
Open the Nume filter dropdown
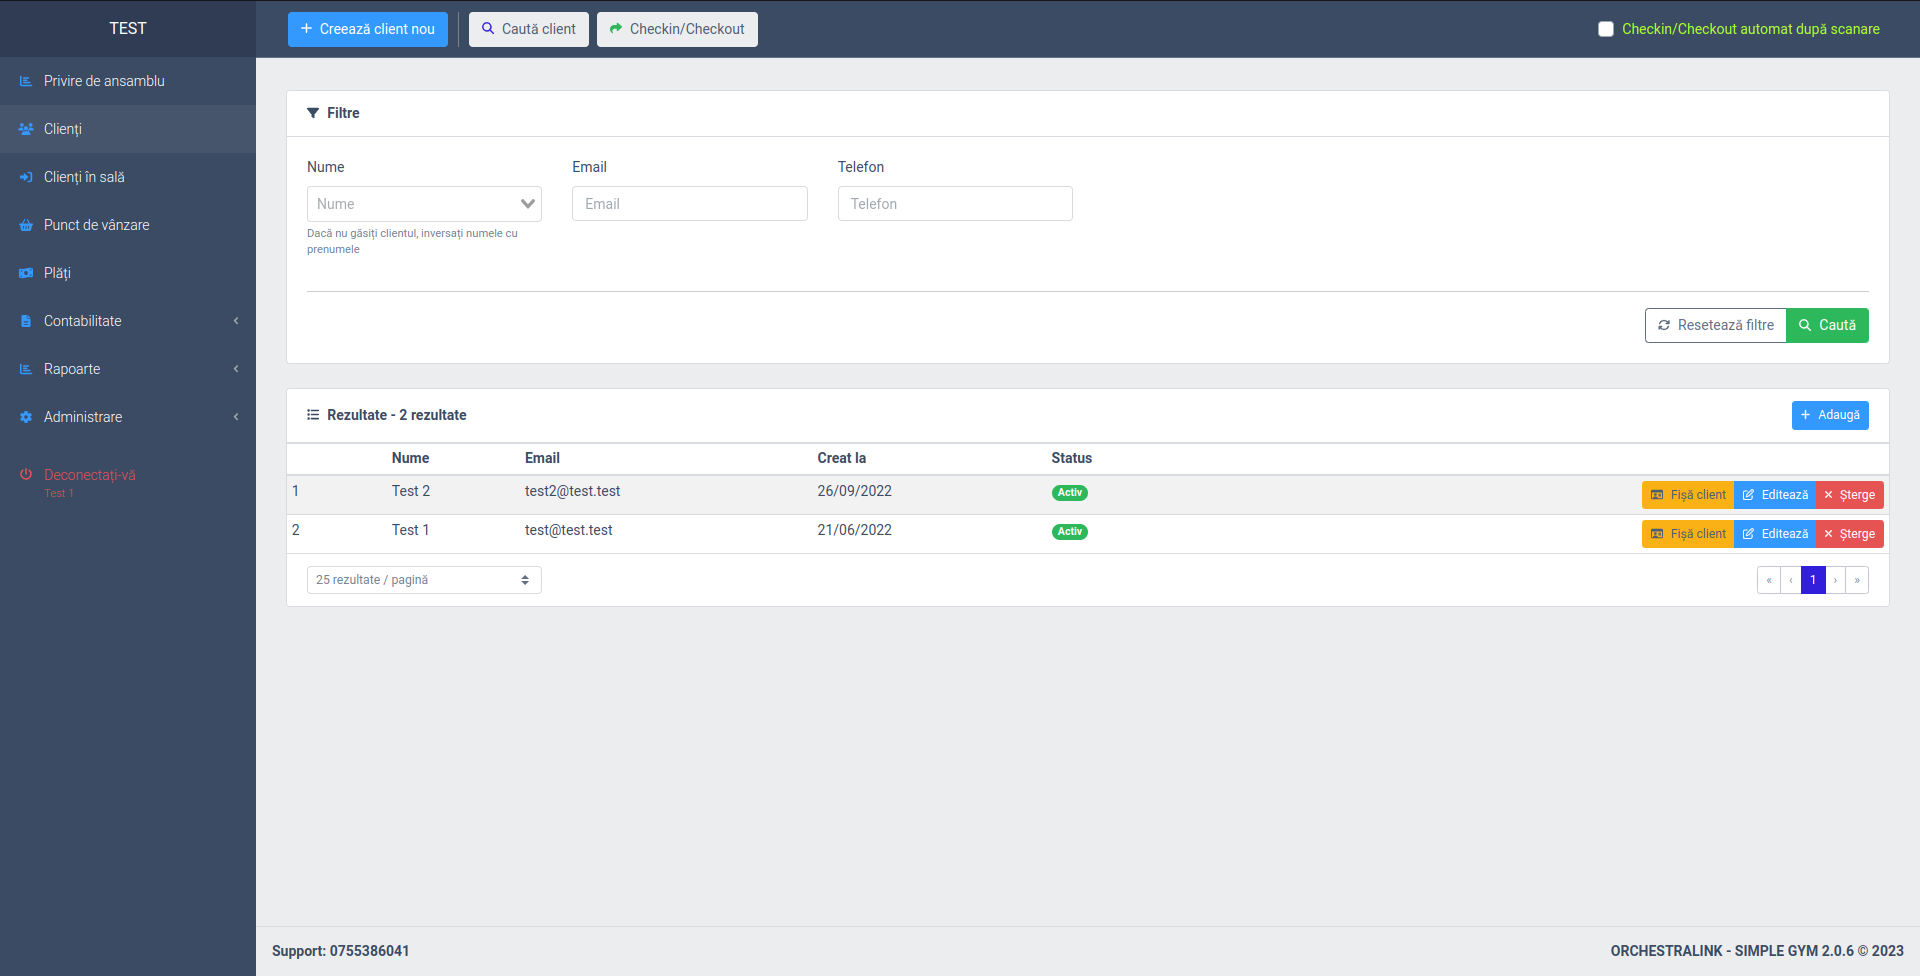click(424, 204)
